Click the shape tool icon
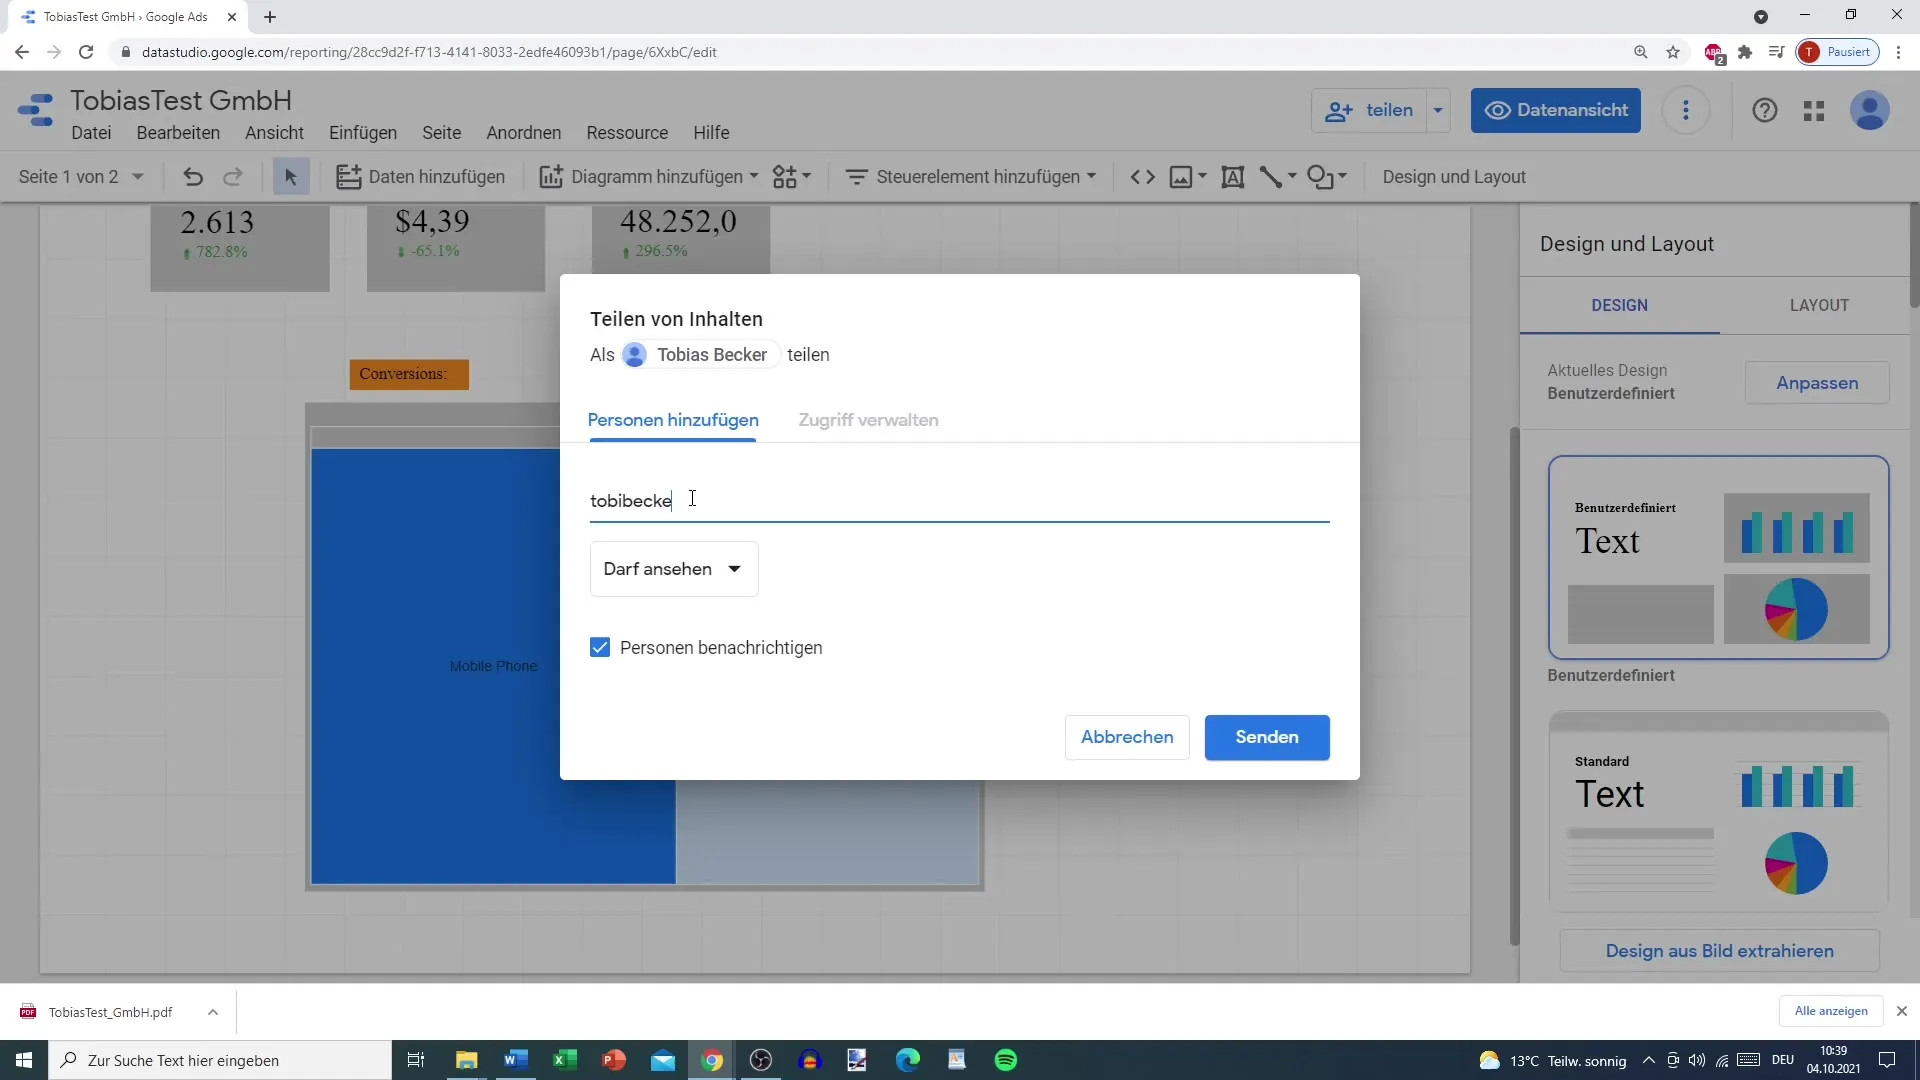This screenshot has width=1920, height=1080. [x=1320, y=177]
